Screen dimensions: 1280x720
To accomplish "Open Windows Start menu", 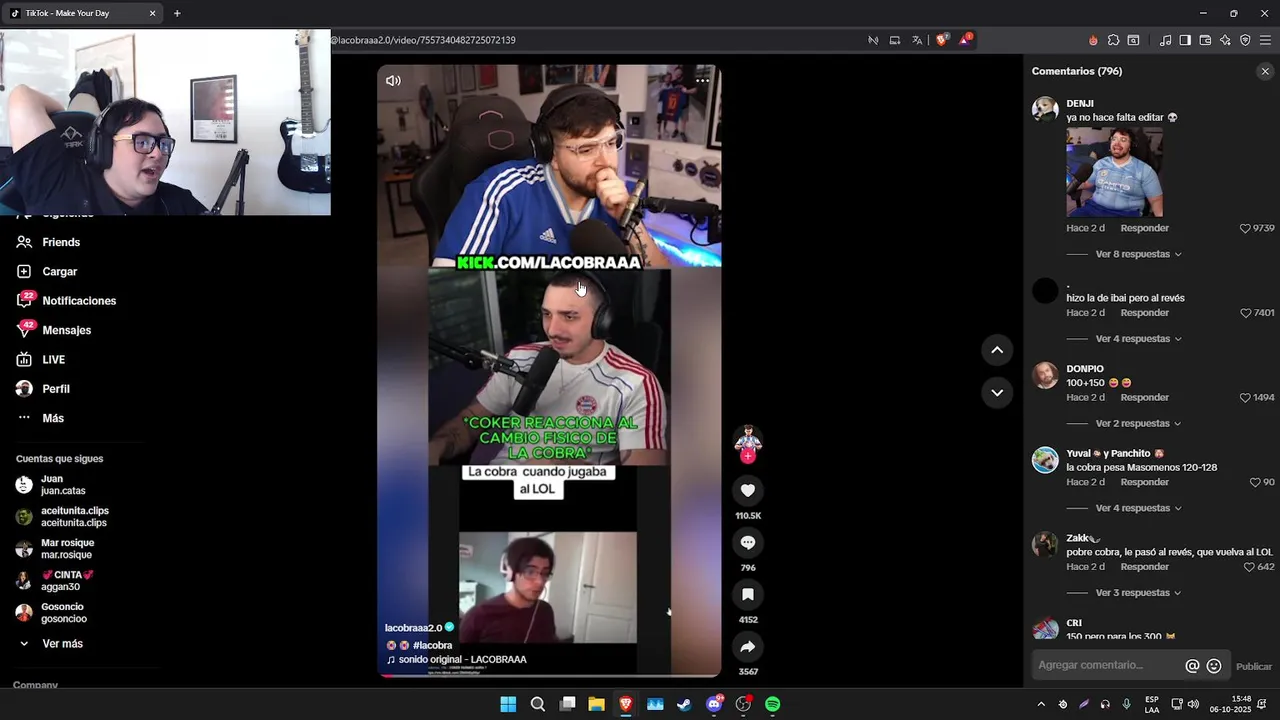I will 508,704.
